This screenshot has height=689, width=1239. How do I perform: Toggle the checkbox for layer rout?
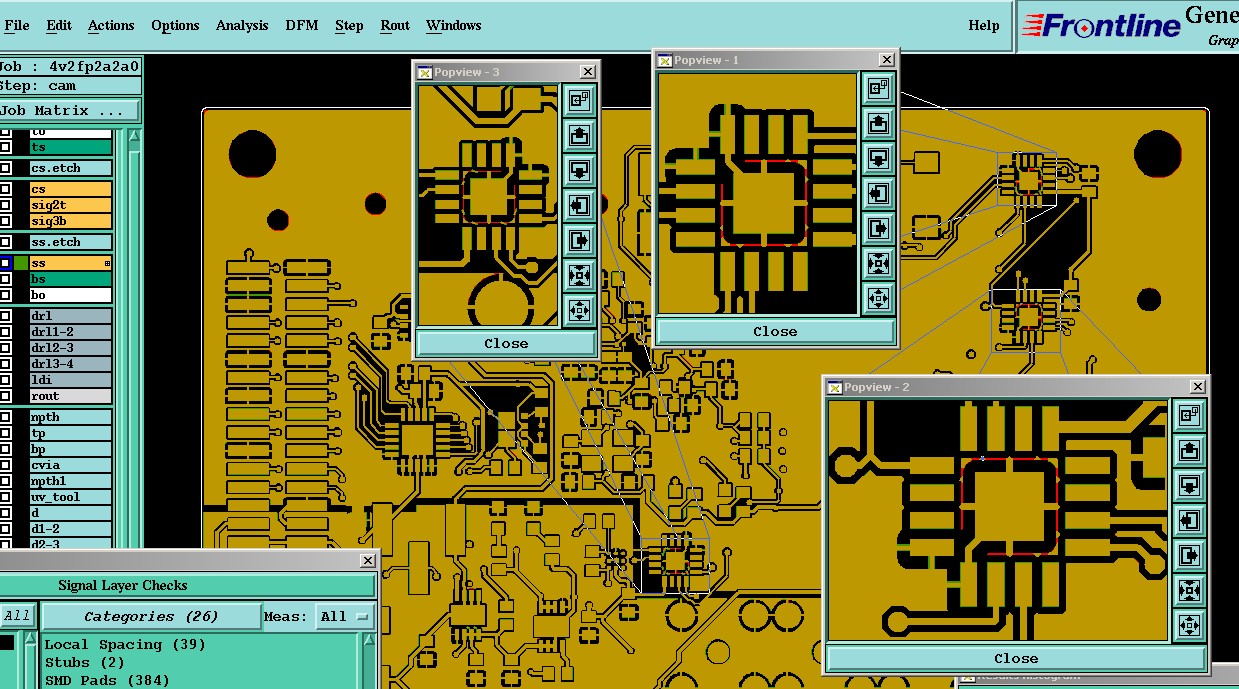tap(6, 396)
